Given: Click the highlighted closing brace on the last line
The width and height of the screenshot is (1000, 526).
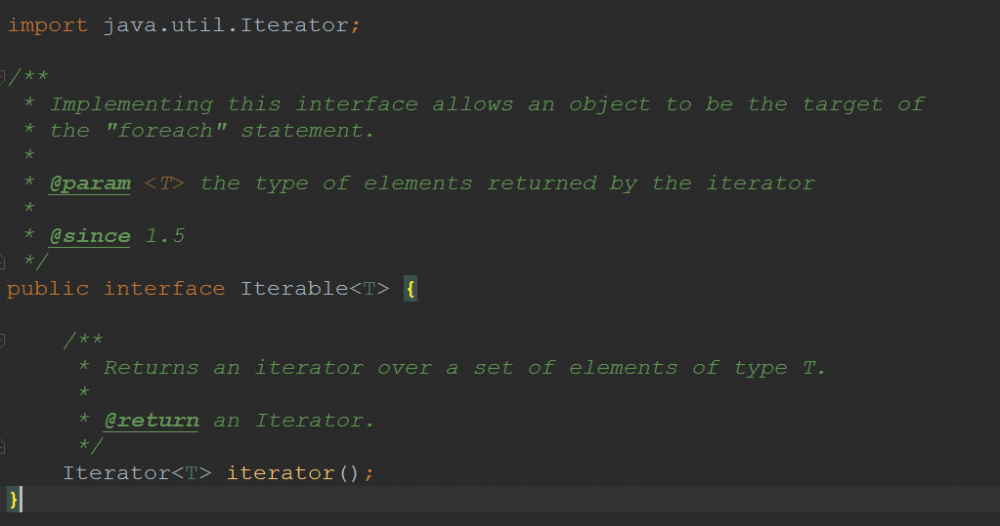Looking at the screenshot, I should coord(13,498).
